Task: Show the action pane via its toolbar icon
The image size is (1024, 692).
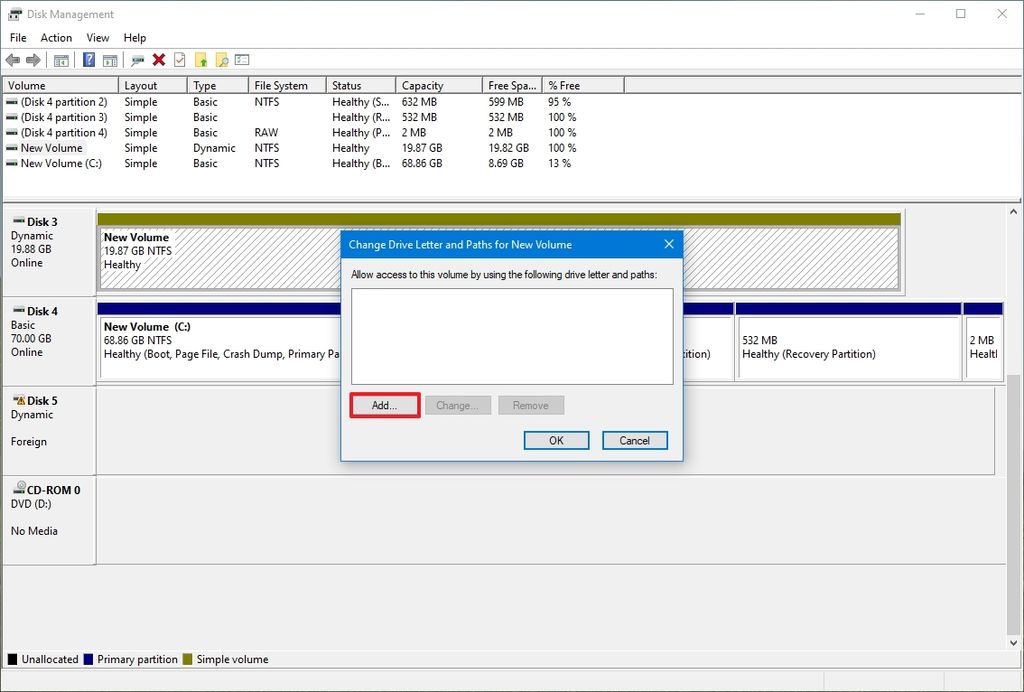Action: (110, 59)
